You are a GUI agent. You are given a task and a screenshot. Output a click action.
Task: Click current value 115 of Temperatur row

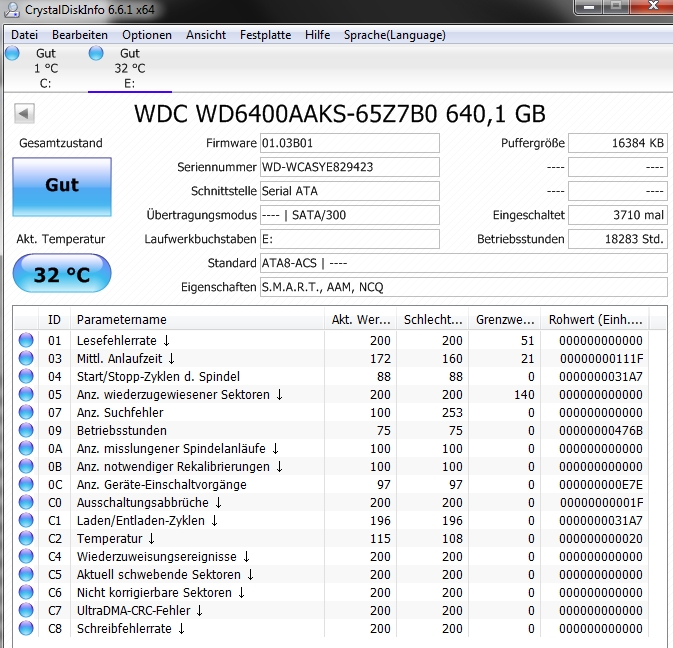click(380, 539)
